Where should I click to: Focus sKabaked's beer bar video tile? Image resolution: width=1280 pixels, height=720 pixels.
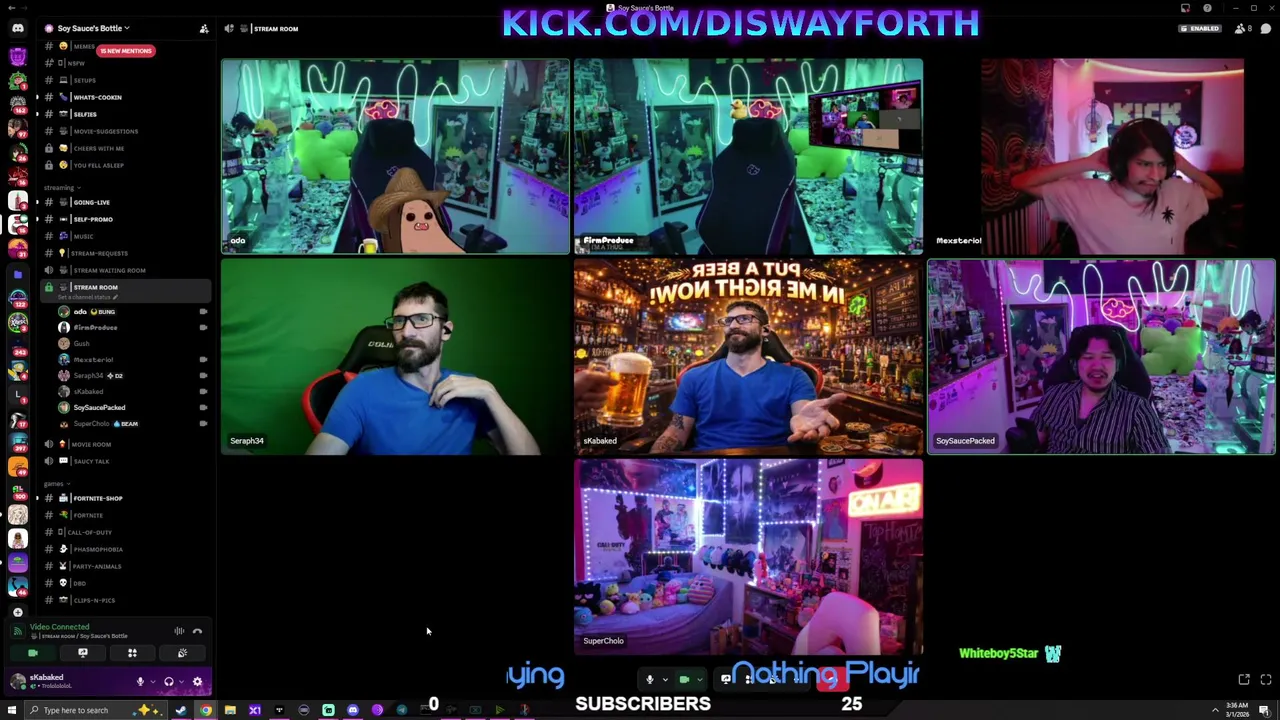coord(748,357)
